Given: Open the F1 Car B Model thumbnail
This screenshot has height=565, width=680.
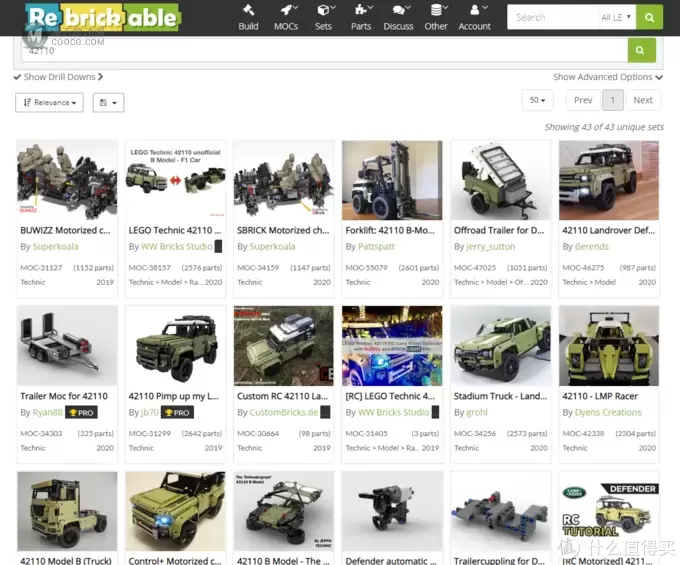Looking at the screenshot, I should pyautogui.click(x=175, y=180).
